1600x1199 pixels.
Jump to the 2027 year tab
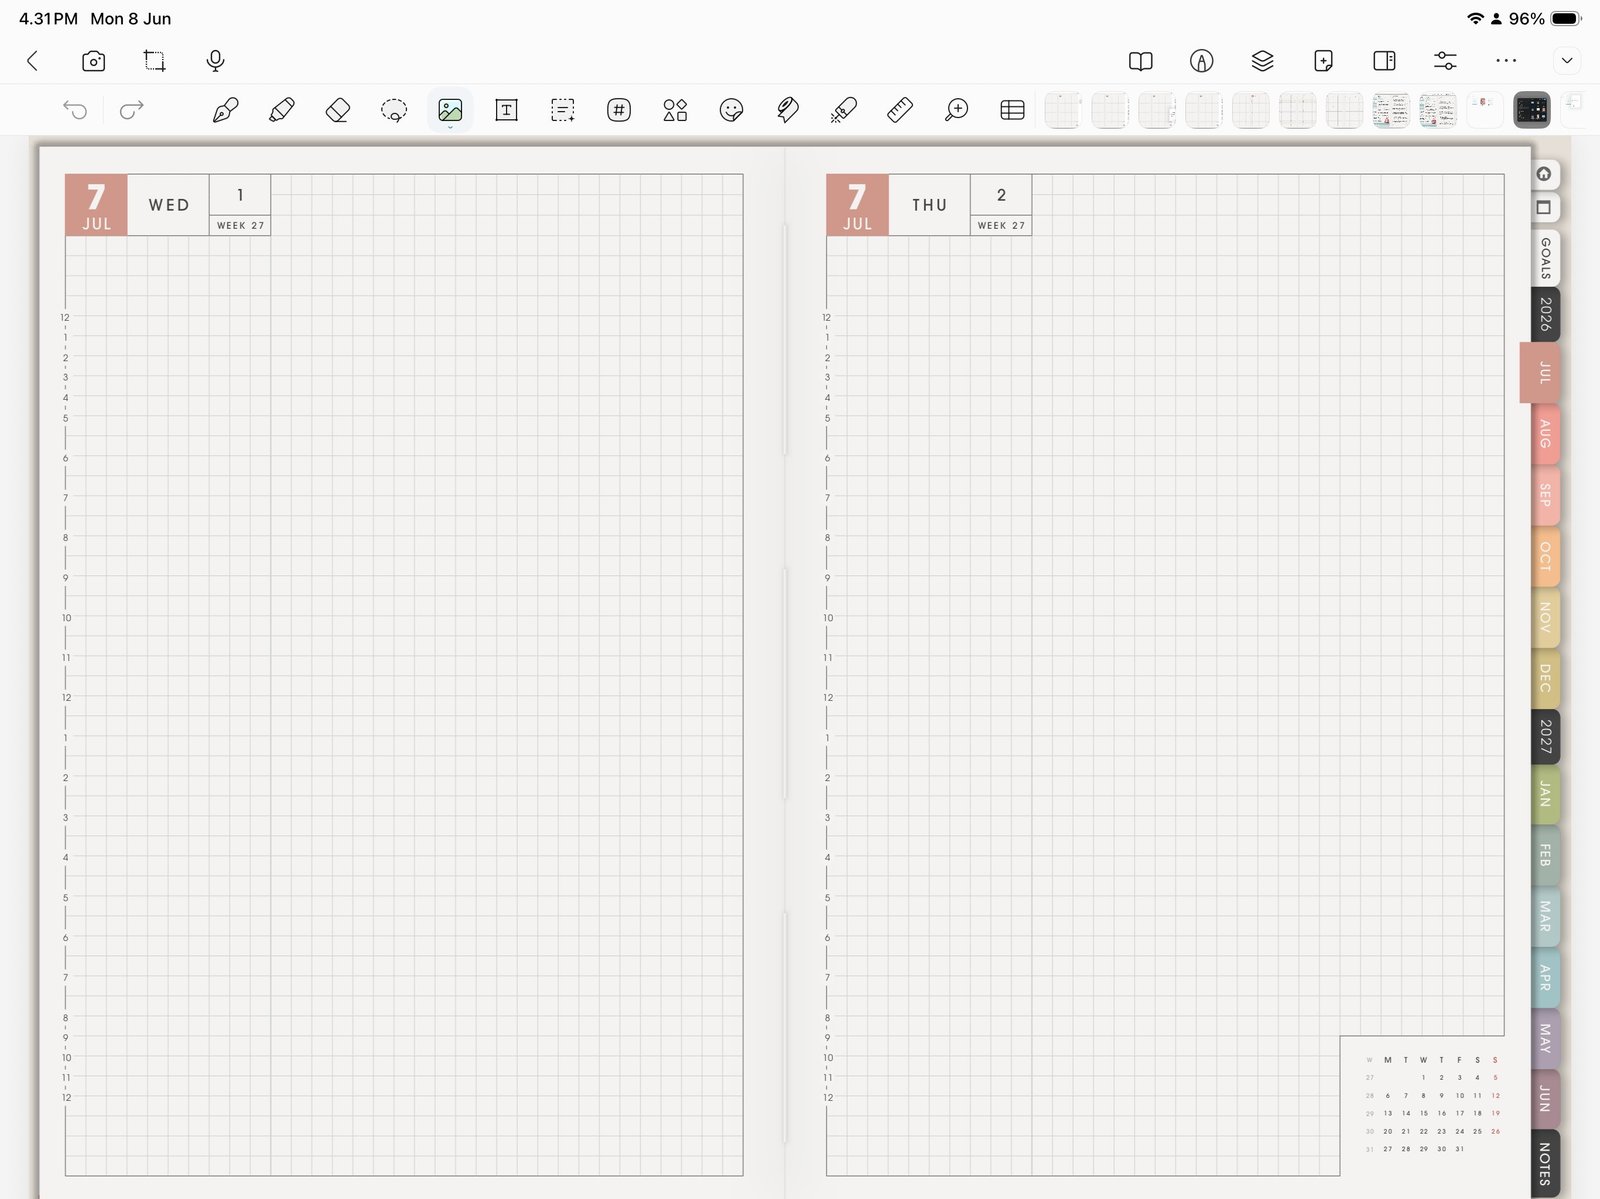[1545, 736]
